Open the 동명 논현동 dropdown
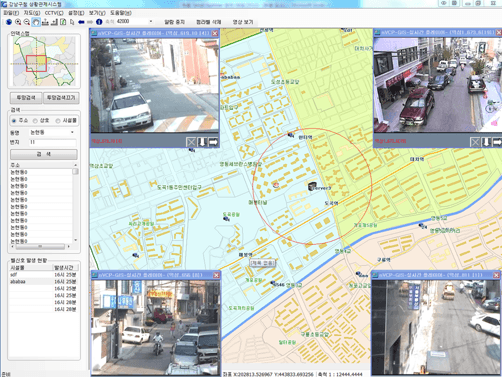Screen dimensions: 502x377 point(72,133)
